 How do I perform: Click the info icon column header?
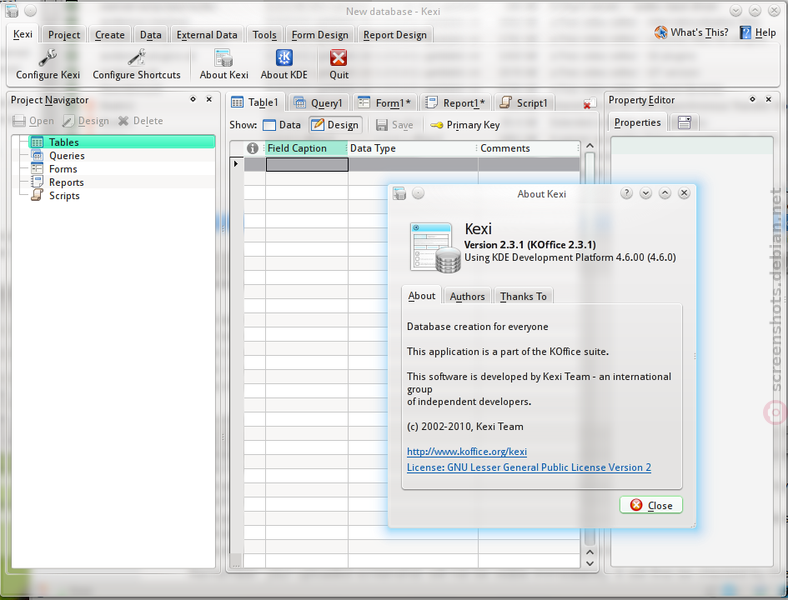point(252,148)
